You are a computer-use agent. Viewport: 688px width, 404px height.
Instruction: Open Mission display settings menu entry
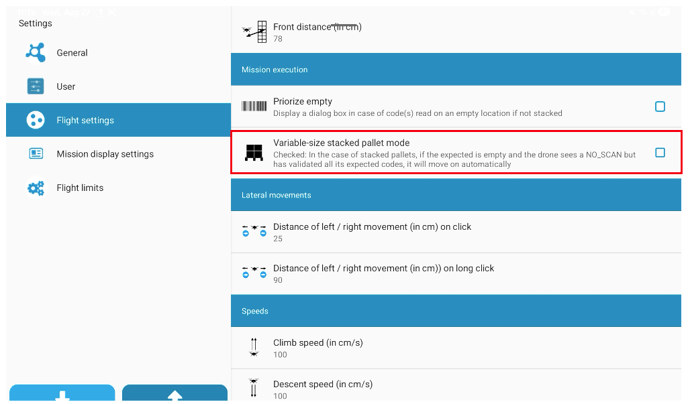[x=105, y=154]
